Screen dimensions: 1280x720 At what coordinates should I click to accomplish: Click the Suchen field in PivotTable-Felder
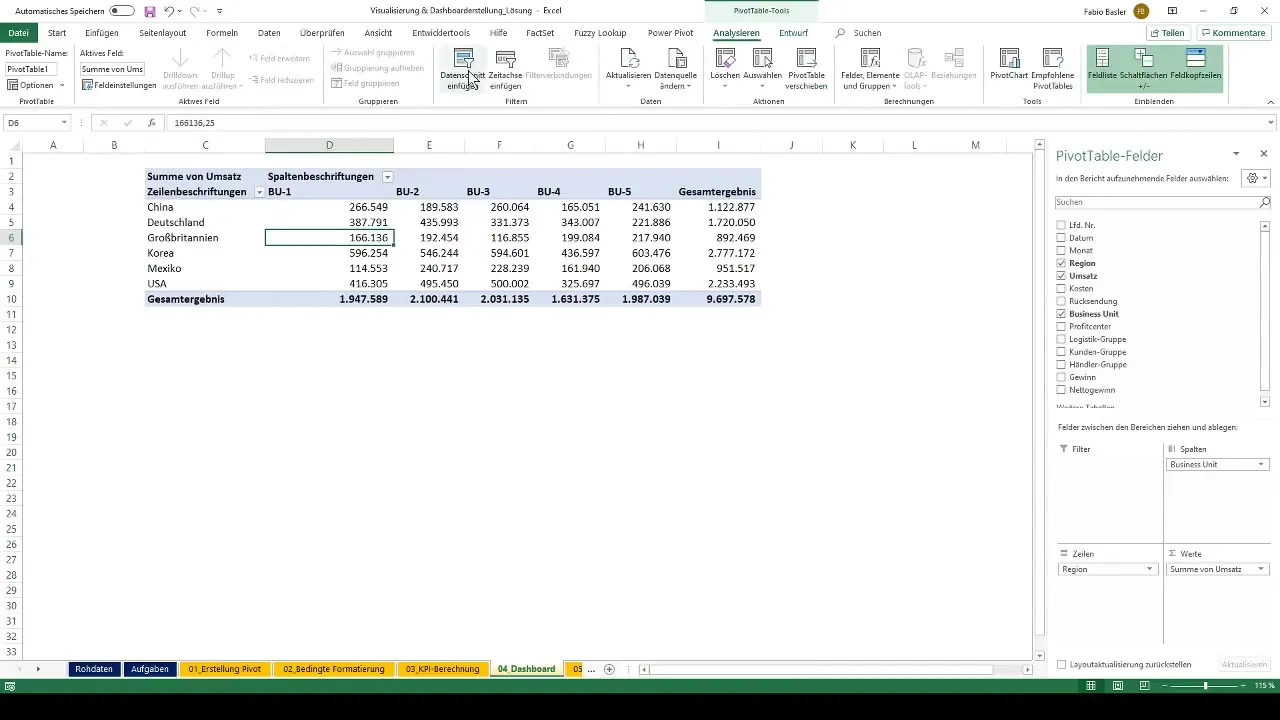coord(1157,202)
